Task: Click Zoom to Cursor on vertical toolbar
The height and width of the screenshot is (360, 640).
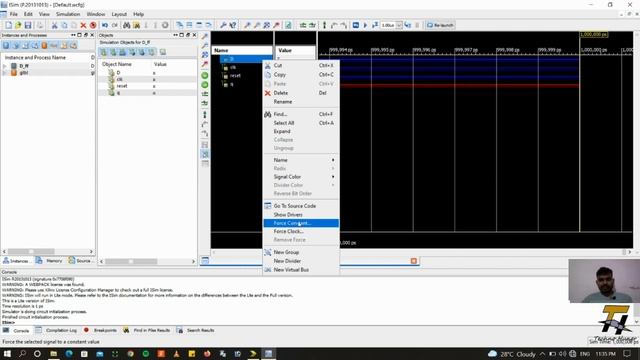Action: tap(205, 64)
